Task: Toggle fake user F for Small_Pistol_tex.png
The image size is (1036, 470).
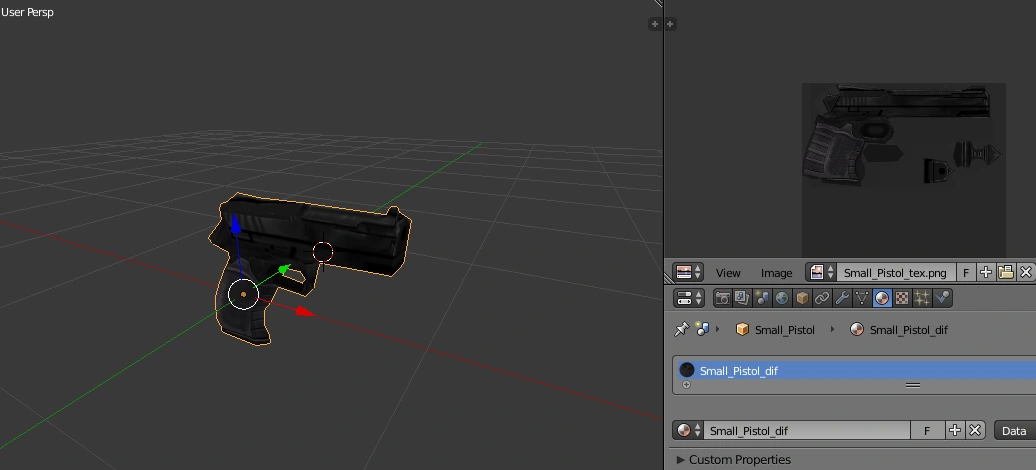Action: tap(965, 272)
